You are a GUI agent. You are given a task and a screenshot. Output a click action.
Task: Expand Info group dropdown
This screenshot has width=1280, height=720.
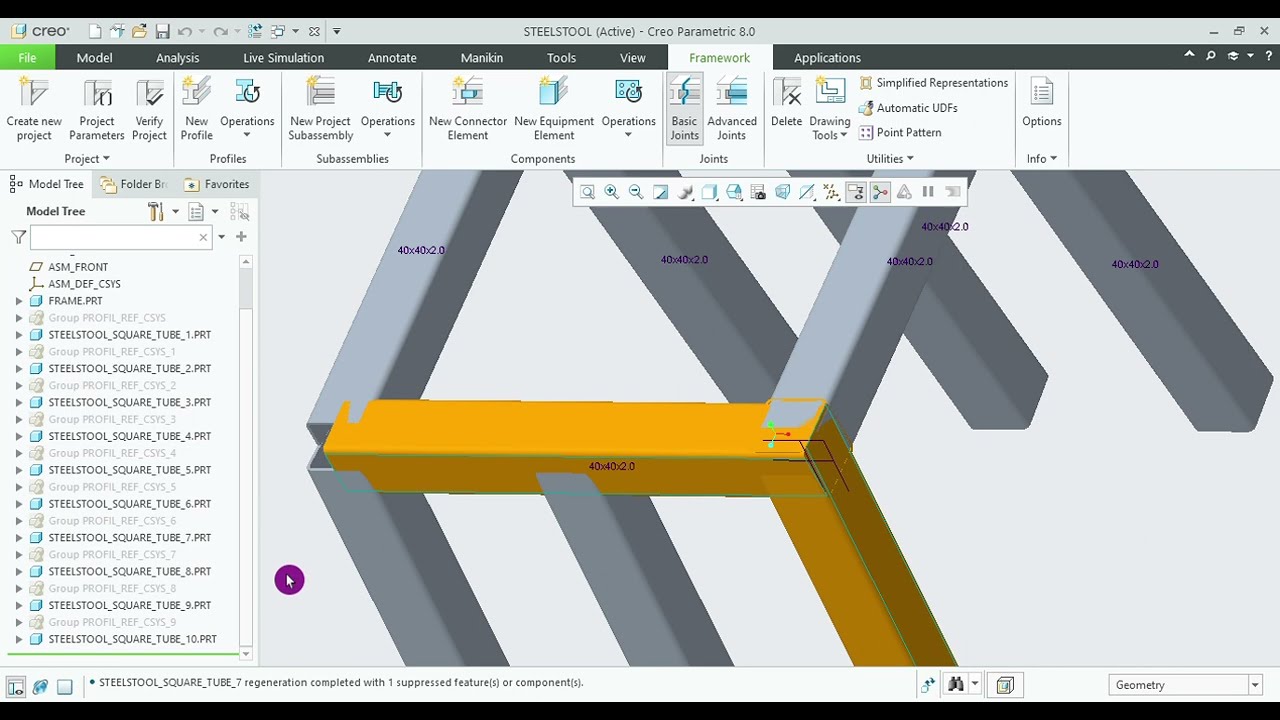(1042, 159)
